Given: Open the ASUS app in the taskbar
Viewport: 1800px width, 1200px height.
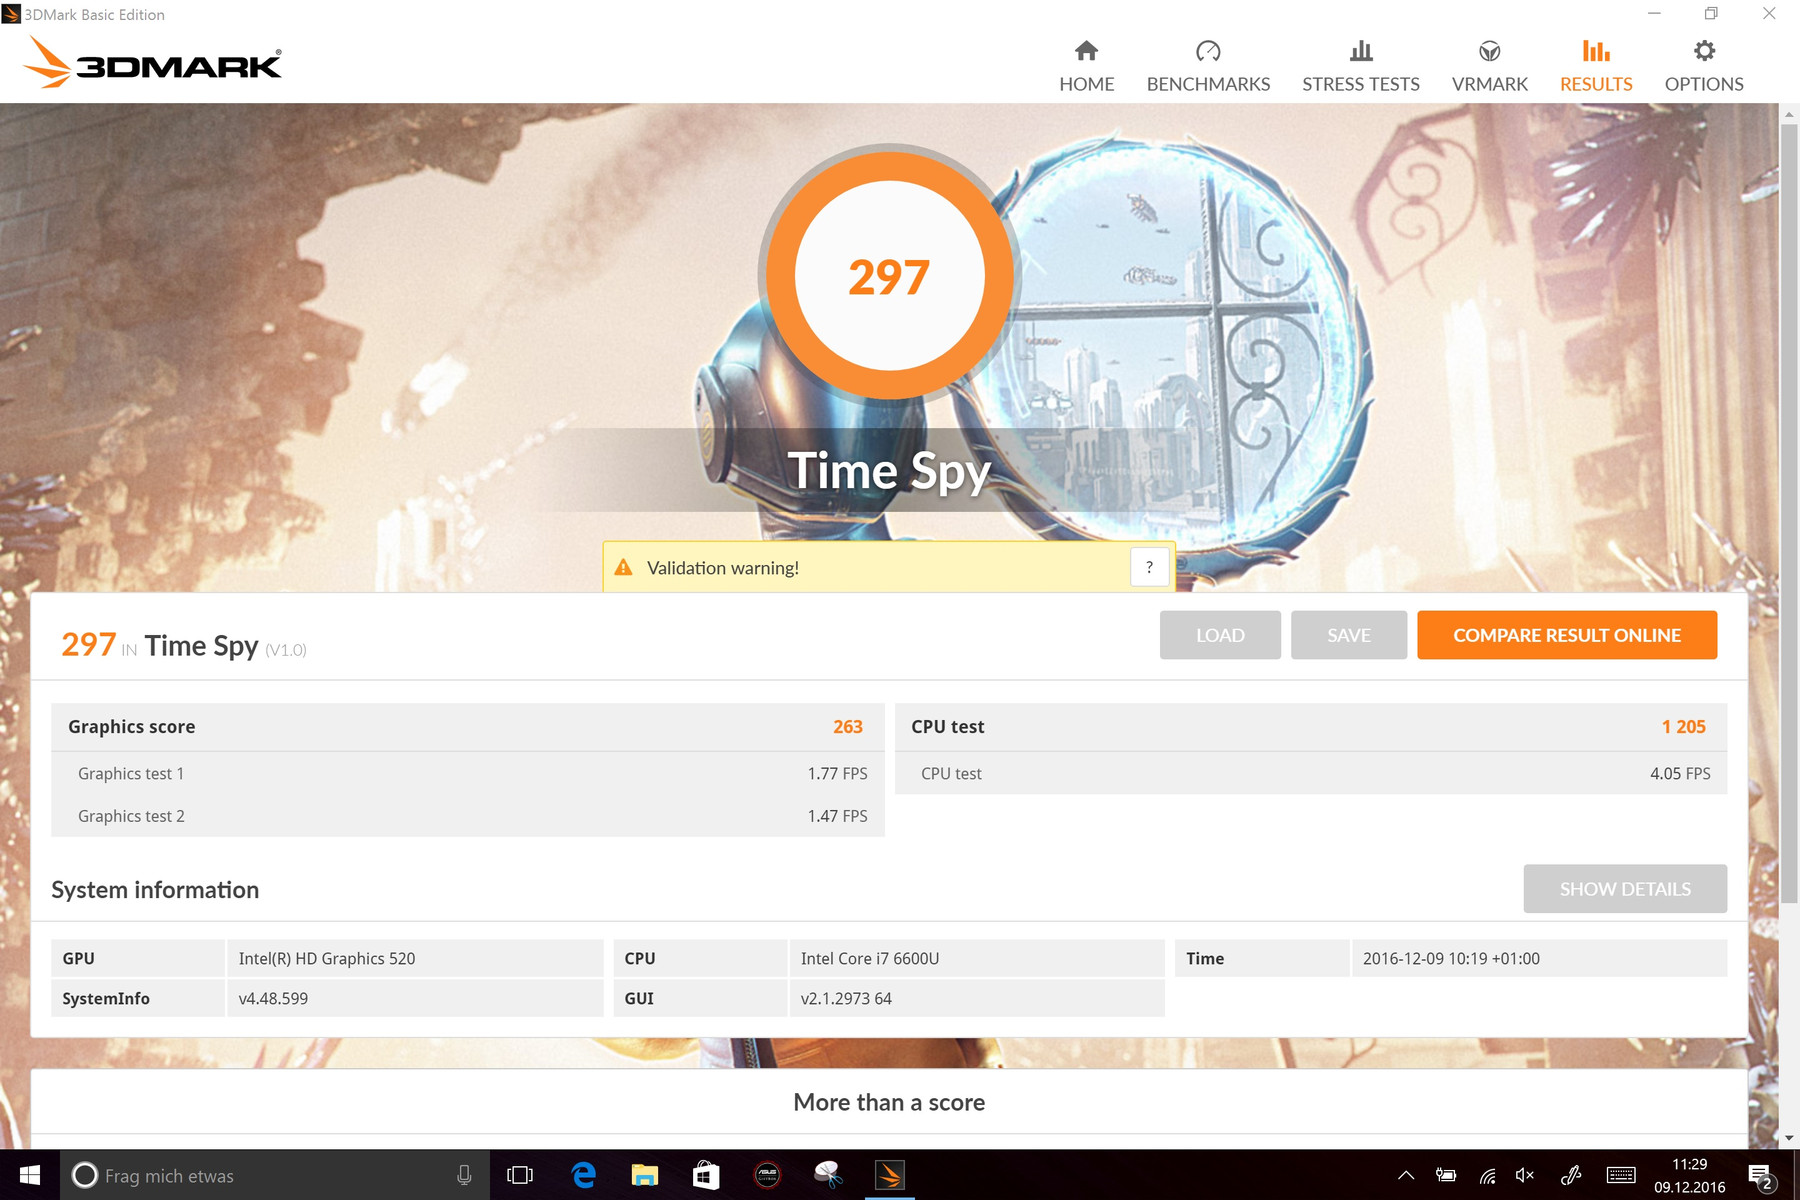Looking at the screenshot, I should point(767,1175).
